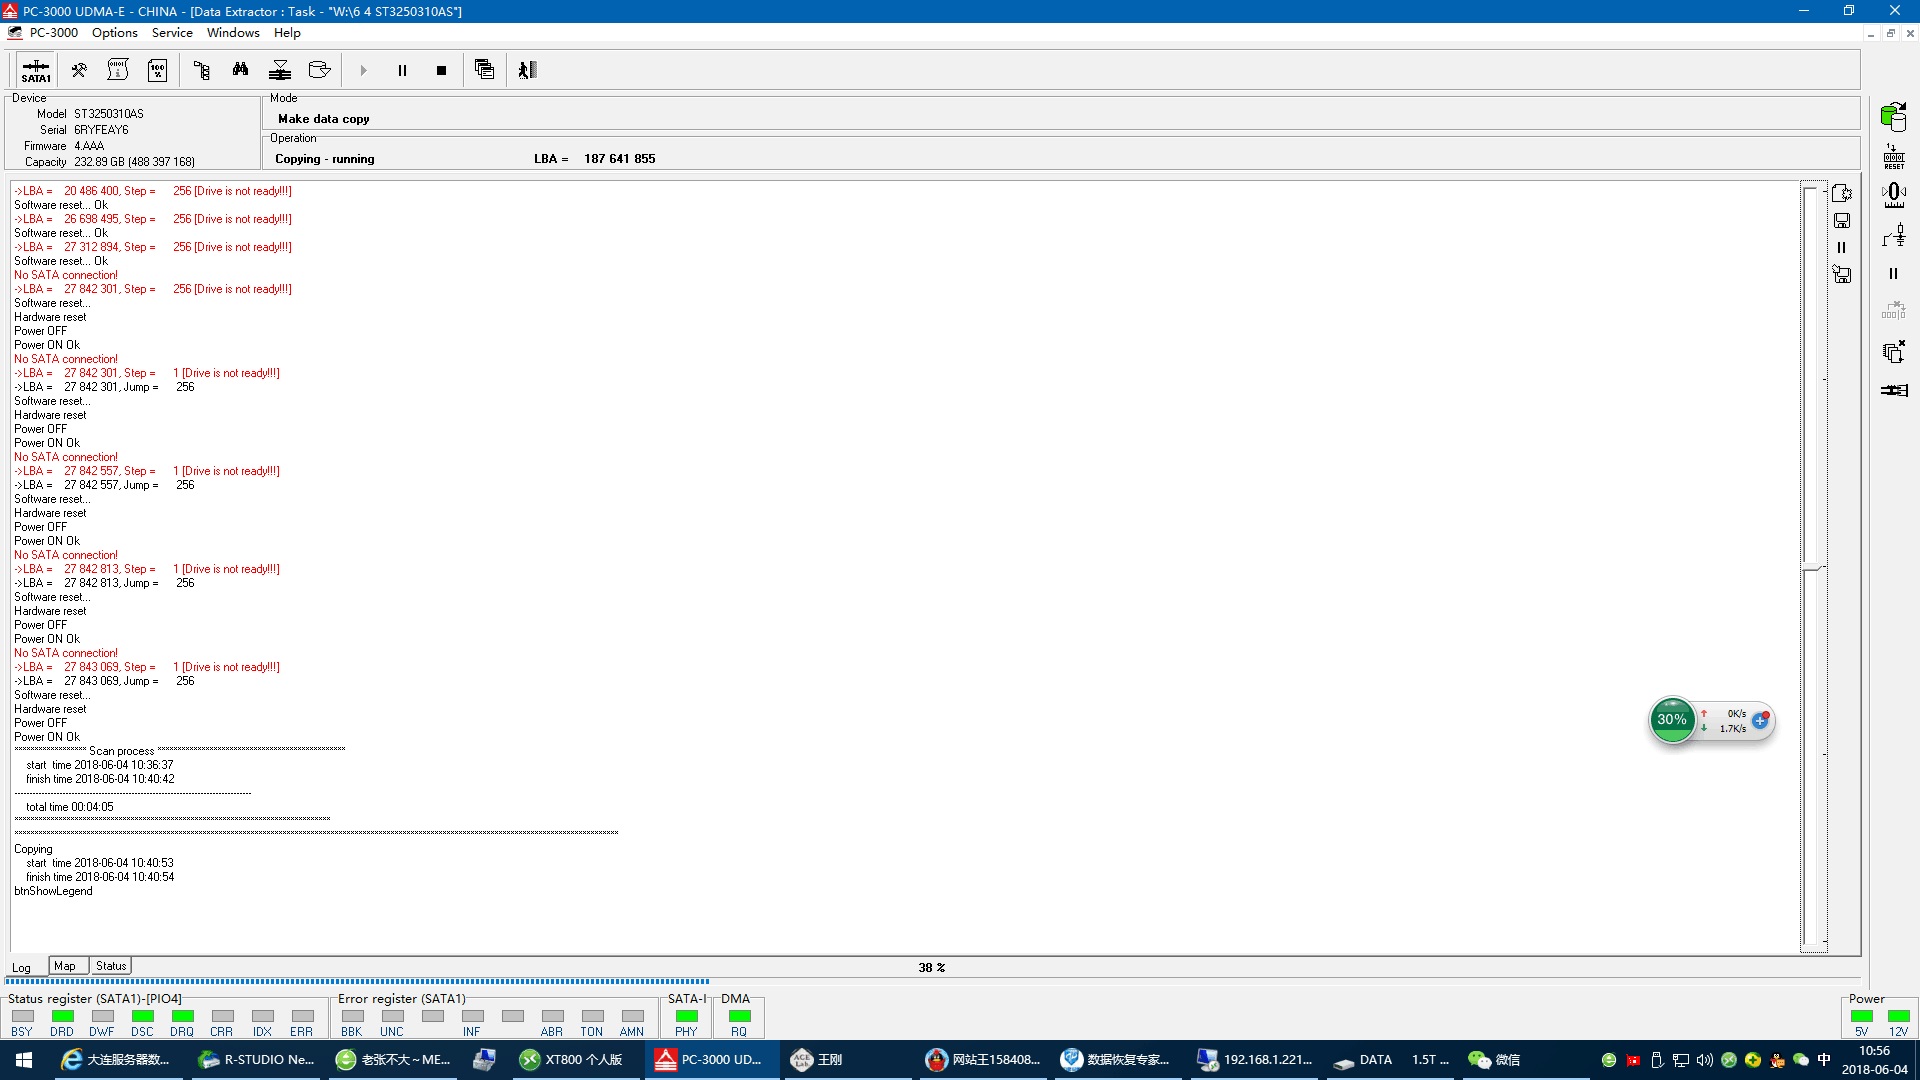Click the binoculars search icon
Viewport: 1920px width, 1080px height.
coord(240,70)
